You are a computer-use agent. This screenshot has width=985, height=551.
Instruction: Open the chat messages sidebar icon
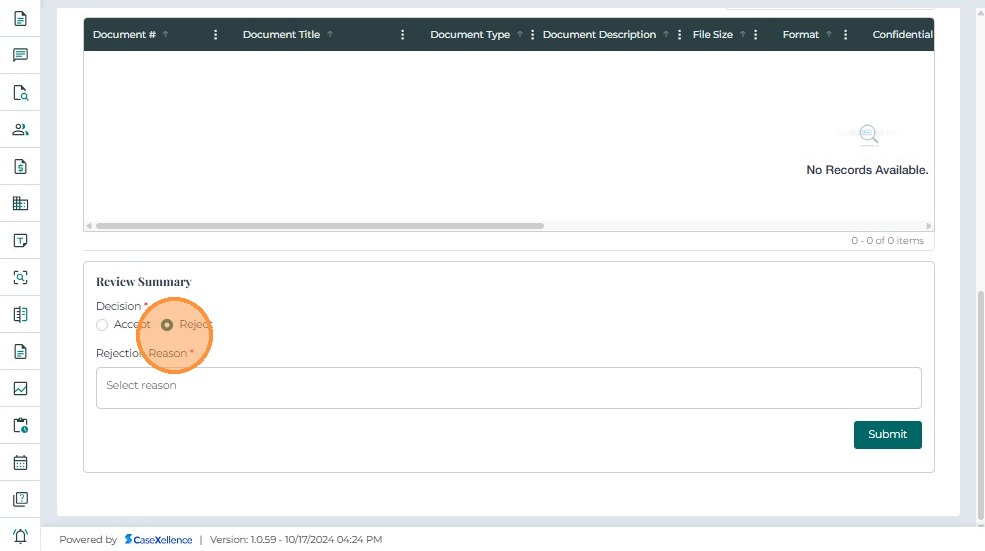coord(20,55)
